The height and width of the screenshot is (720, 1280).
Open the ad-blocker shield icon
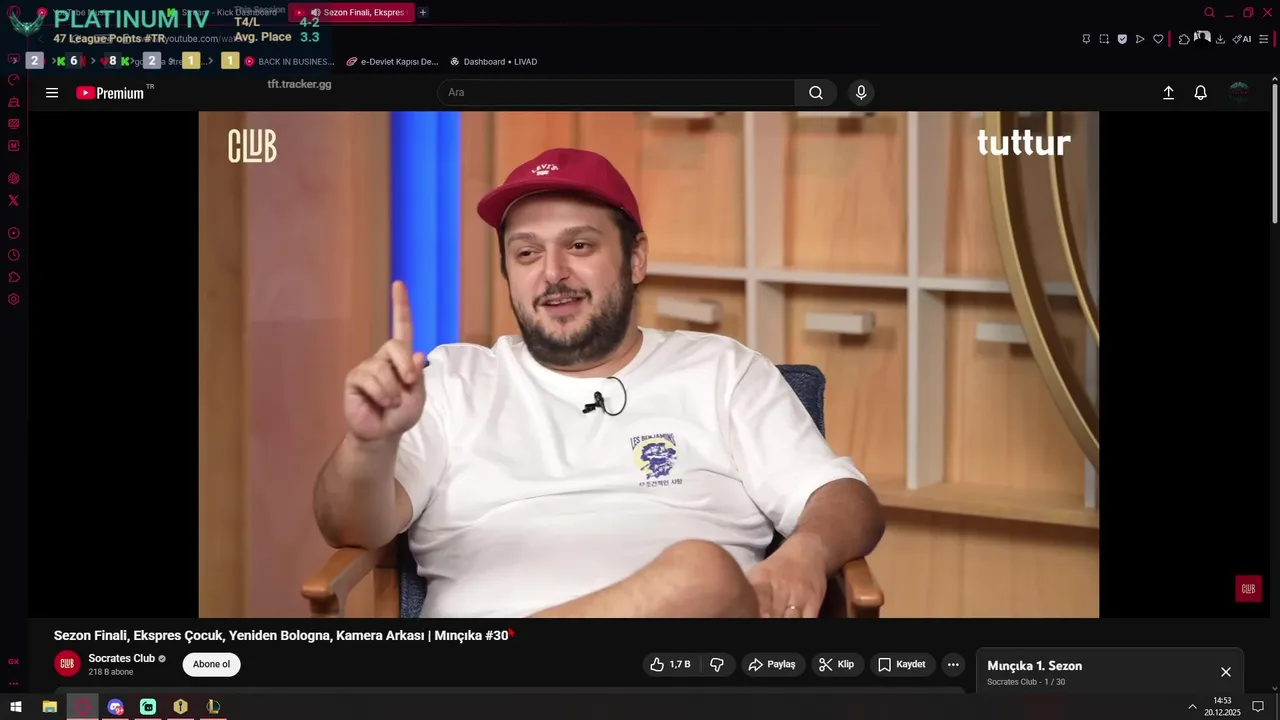click(1122, 39)
